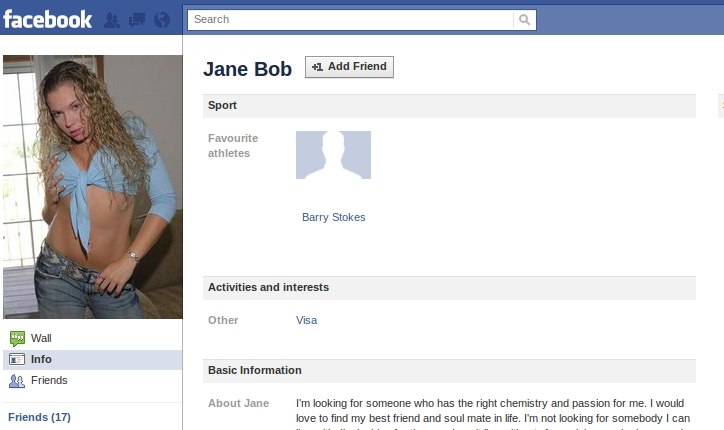The image size is (724, 430).
Task: Click Barry Stokes placeholder thumbnail
Action: pos(333,155)
